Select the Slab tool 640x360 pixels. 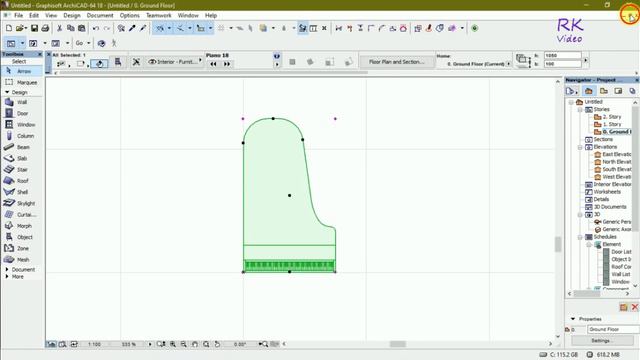coord(22,158)
